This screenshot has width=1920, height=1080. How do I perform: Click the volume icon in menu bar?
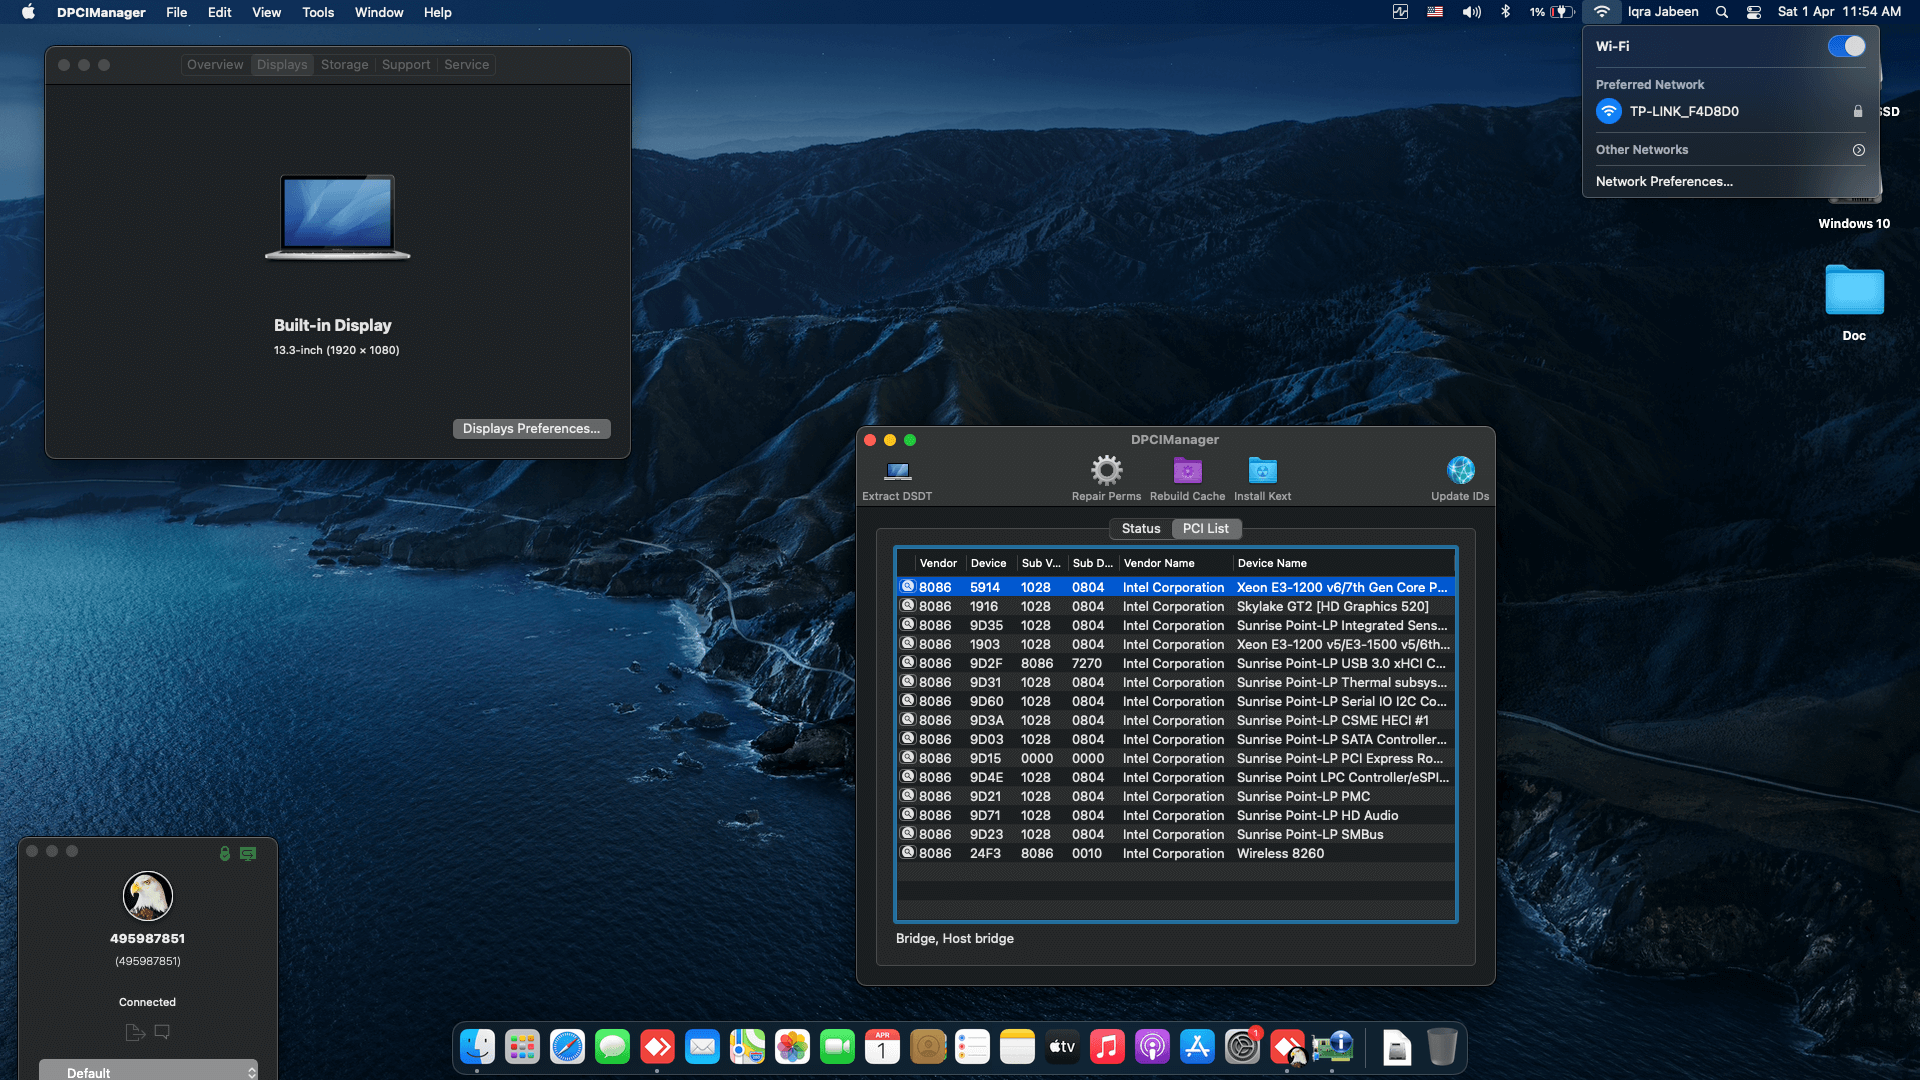tap(1470, 12)
